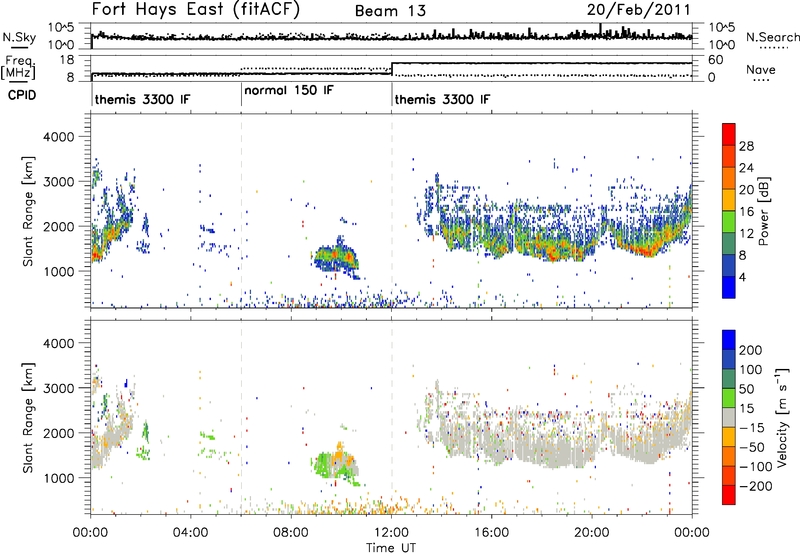Click the 'Power [dB]' colorbar title
The height and width of the screenshot is (554, 800).
click(x=763, y=211)
